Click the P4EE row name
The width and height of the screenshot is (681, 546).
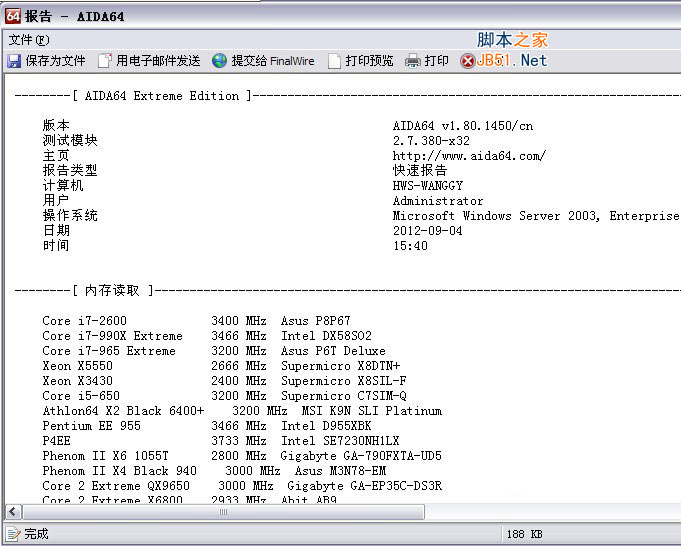[56, 440]
